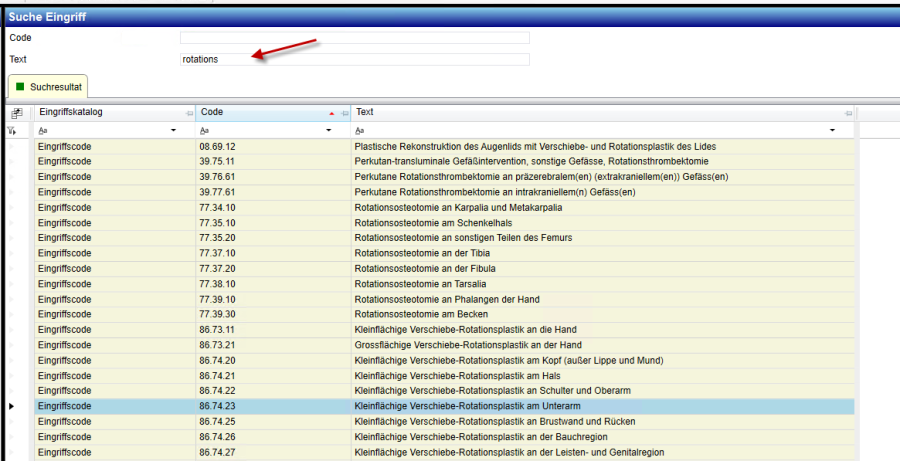
Task: Click the green square icon on Suchresultat tab
Action: (20, 87)
